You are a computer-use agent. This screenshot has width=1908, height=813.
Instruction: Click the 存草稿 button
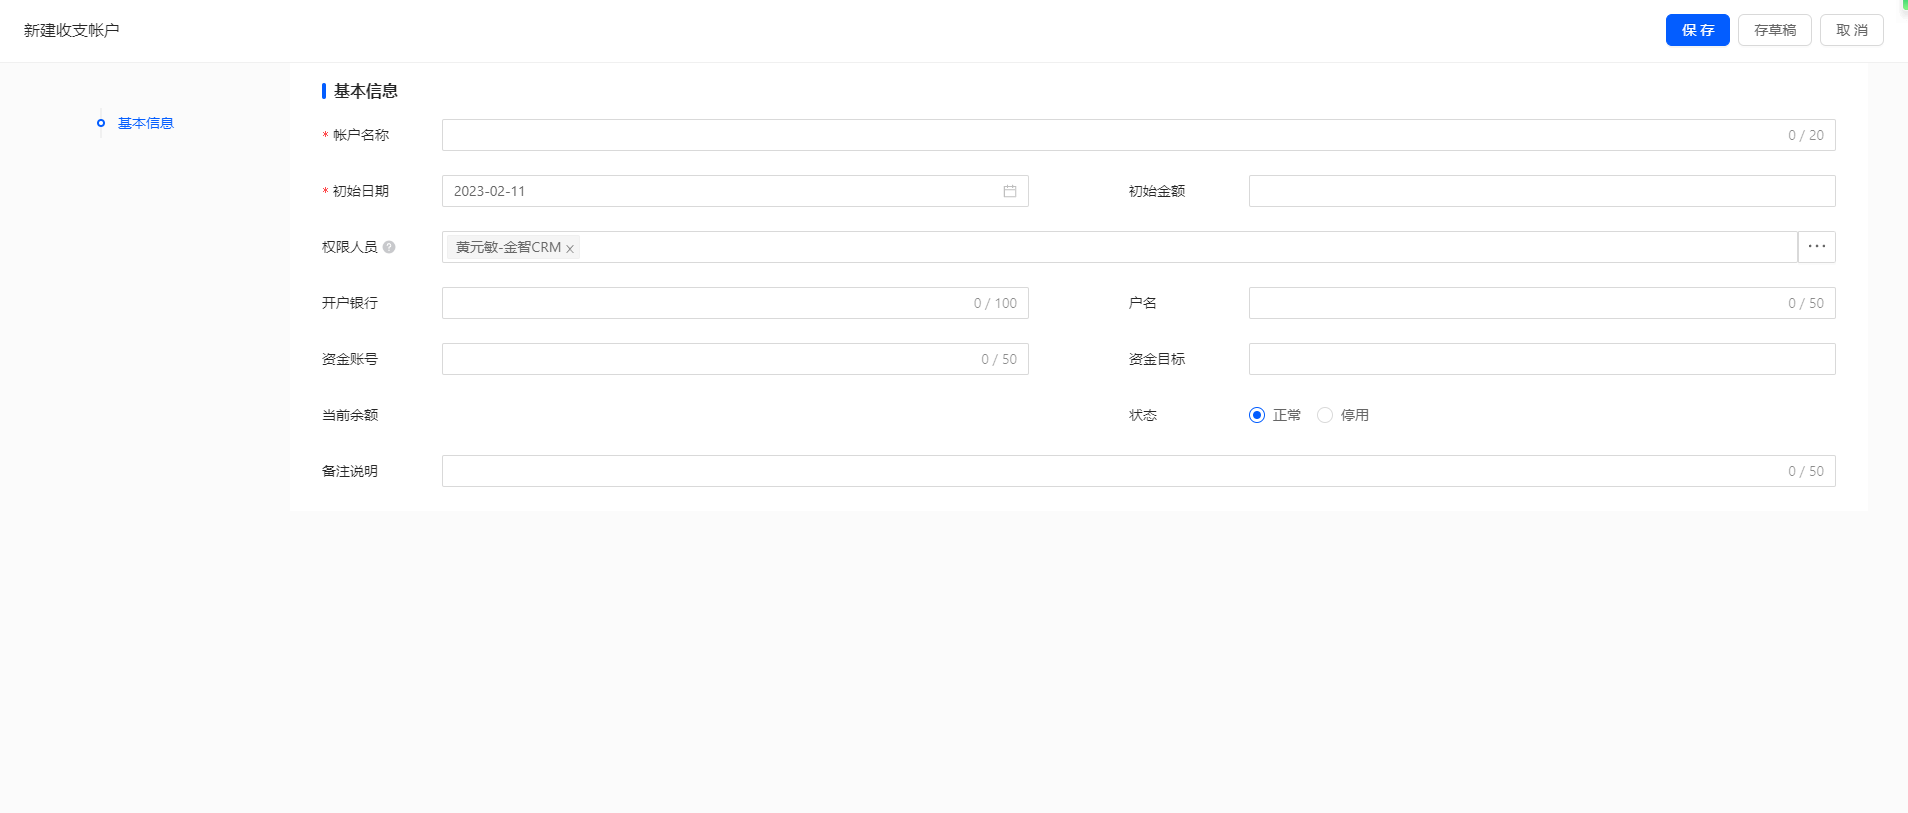pos(1775,30)
